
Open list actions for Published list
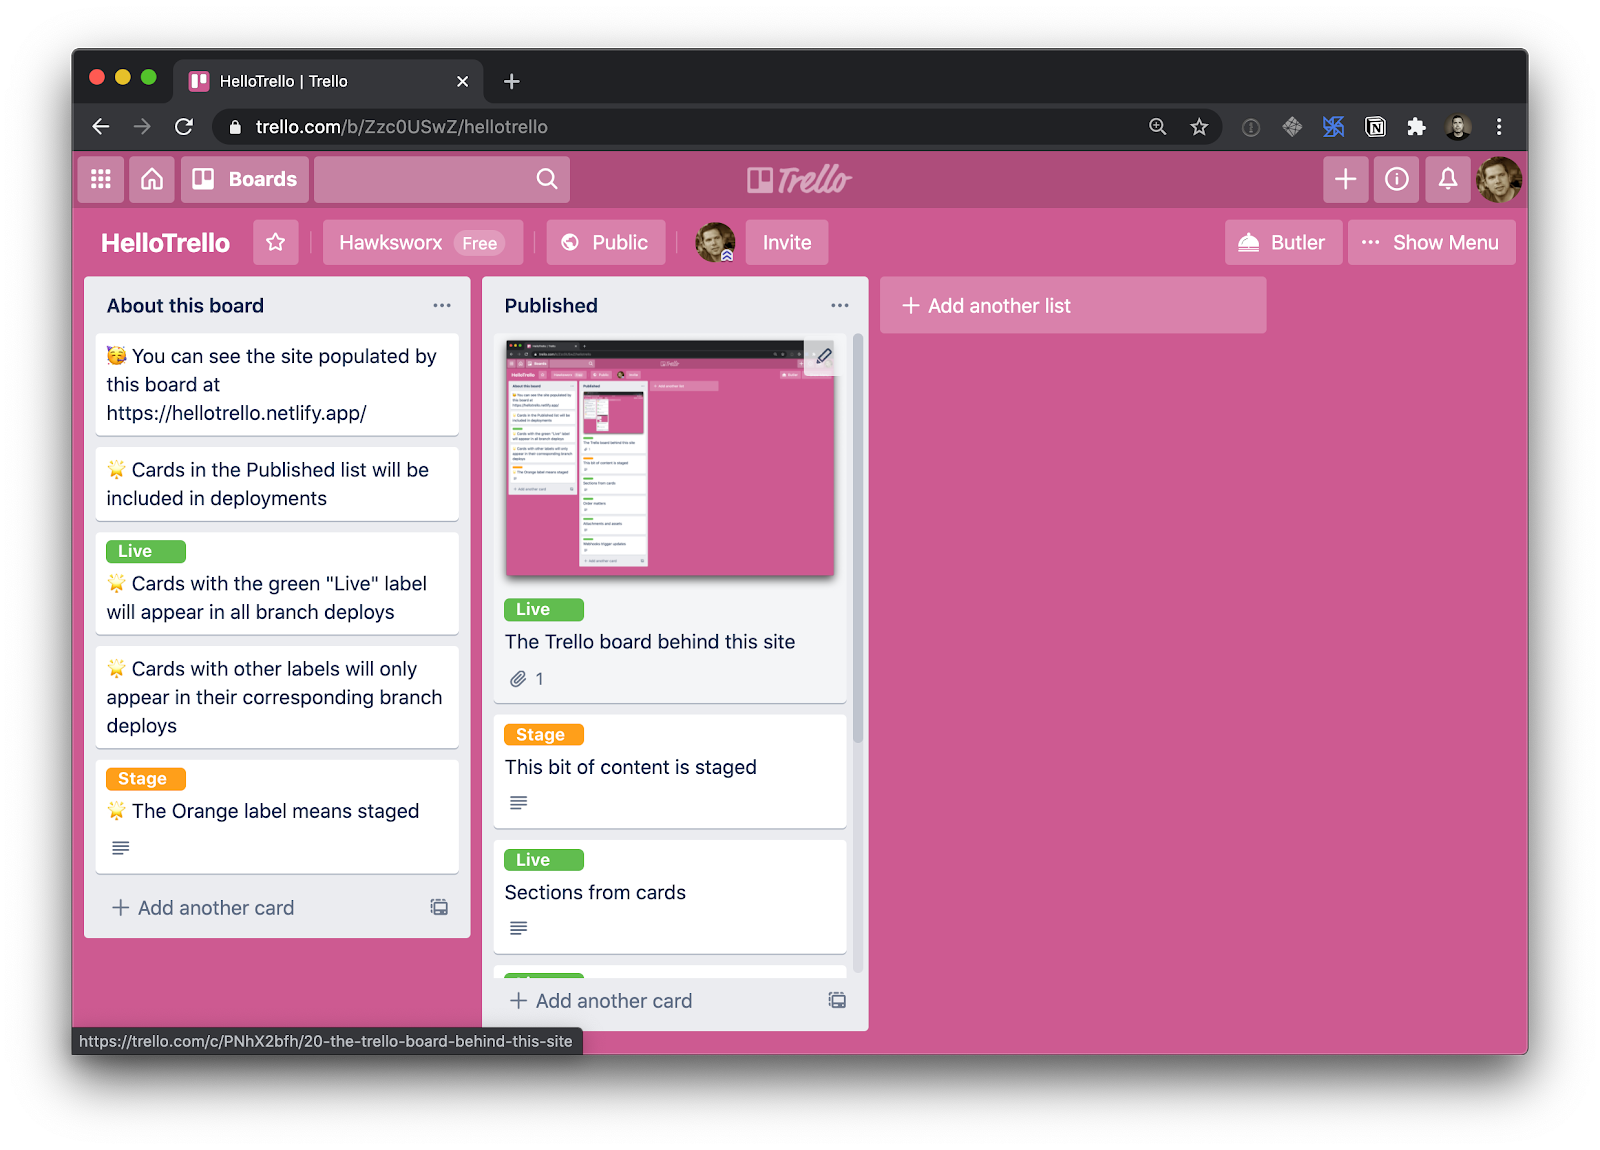(x=840, y=305)
